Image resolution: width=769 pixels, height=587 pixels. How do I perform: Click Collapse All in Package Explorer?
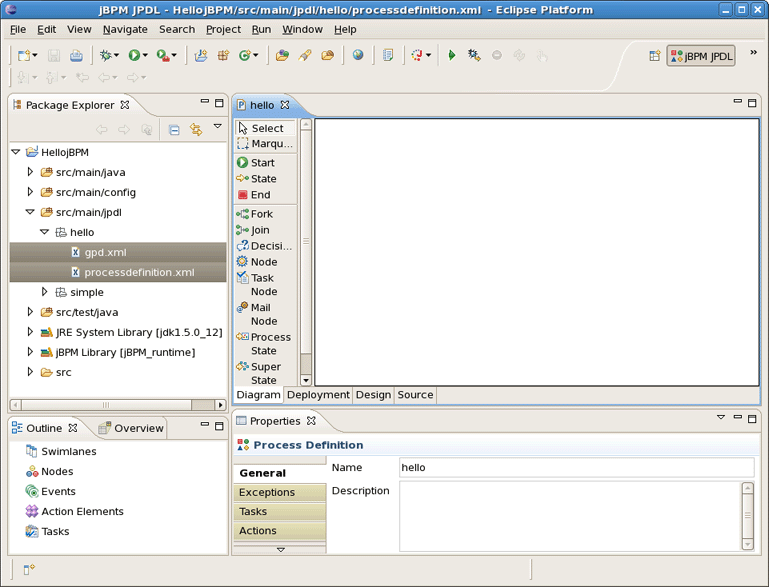point(174,130)
